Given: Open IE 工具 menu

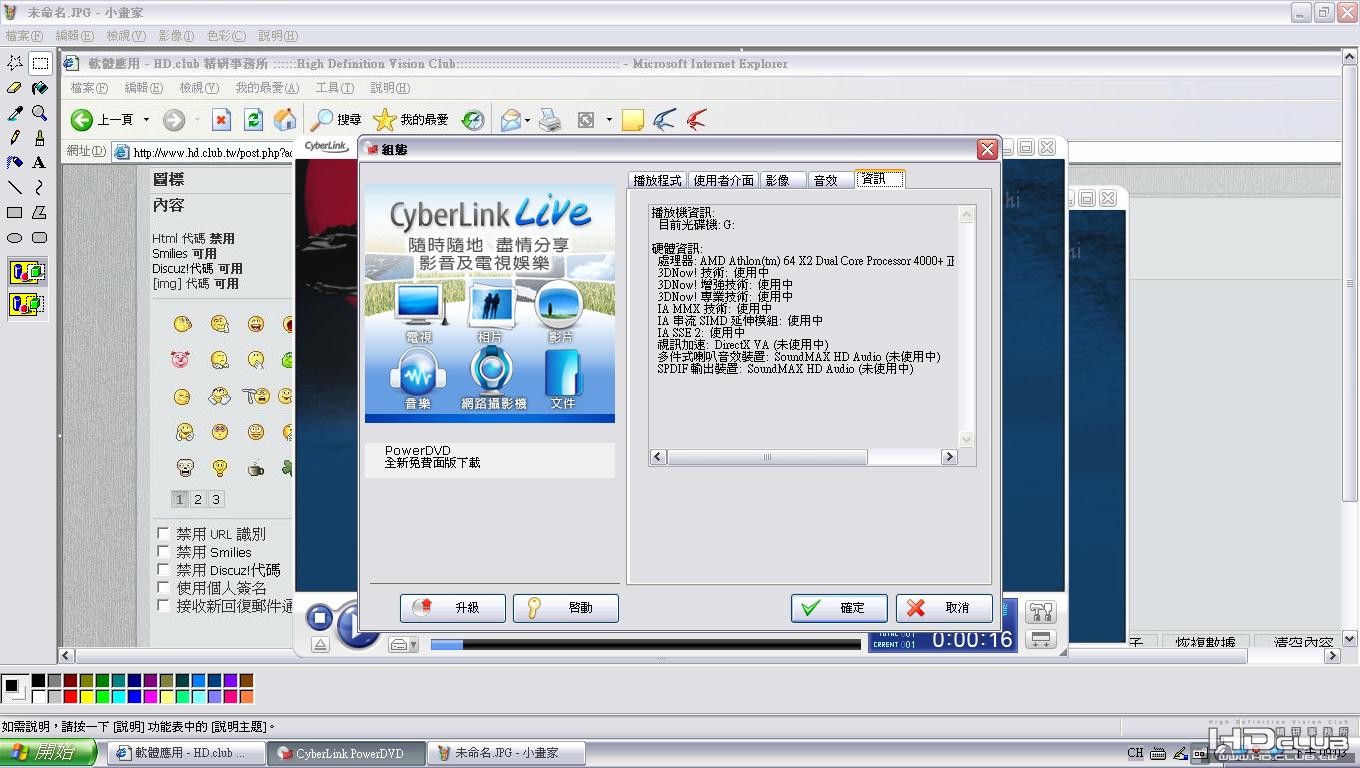Looking at the screenshot, I should (x=334, y=88).
